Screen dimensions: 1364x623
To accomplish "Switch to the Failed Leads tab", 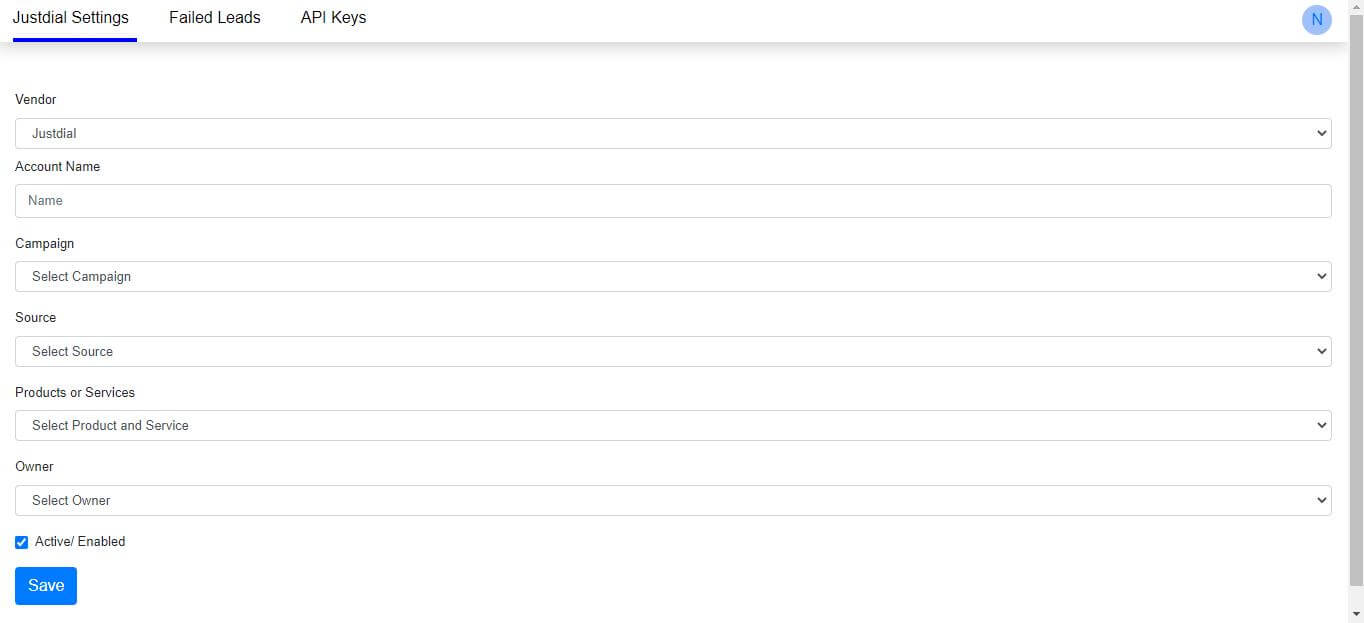I will (214, 17).
